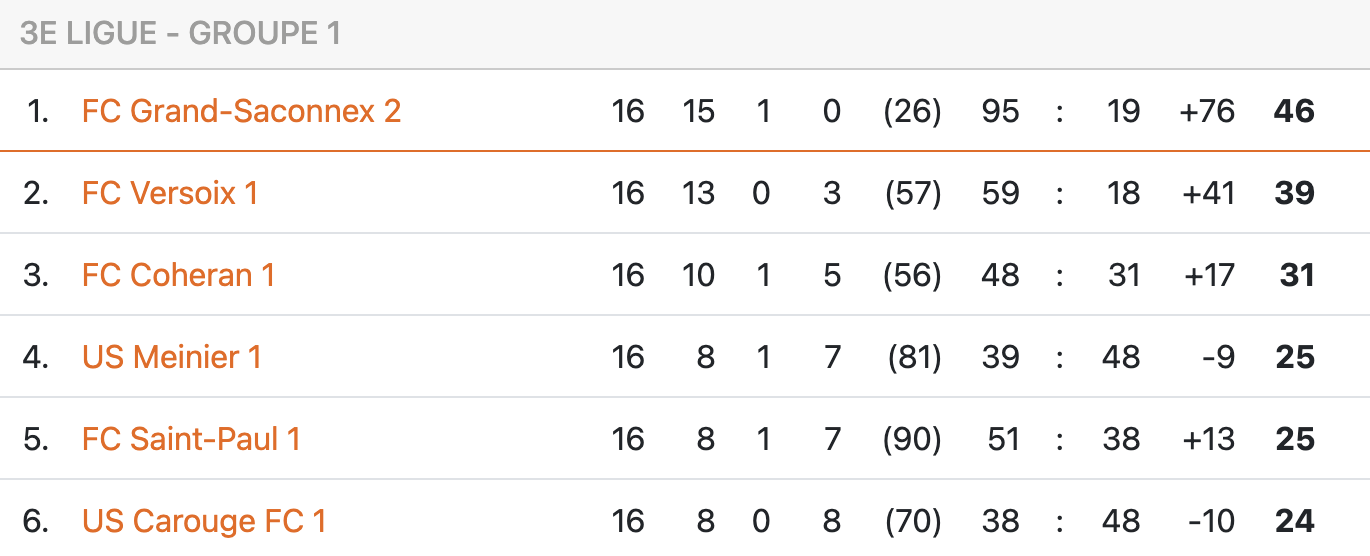1370x556 pixels.
Task: Click the 39 points total for Versoix
Action: 1294,193
